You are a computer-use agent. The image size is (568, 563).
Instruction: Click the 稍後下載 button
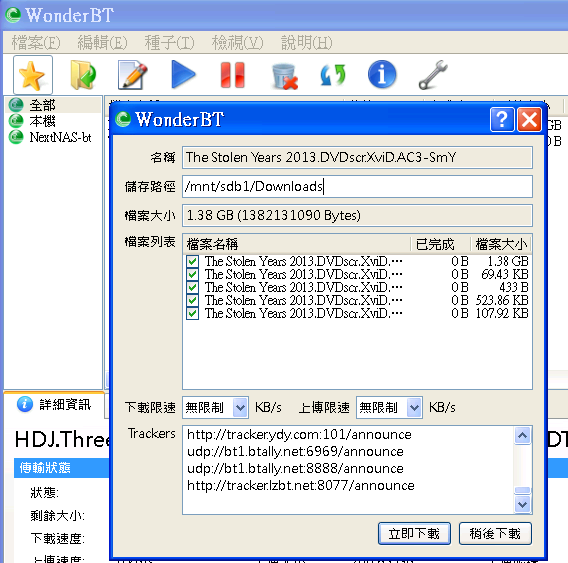tap(495, 533)
